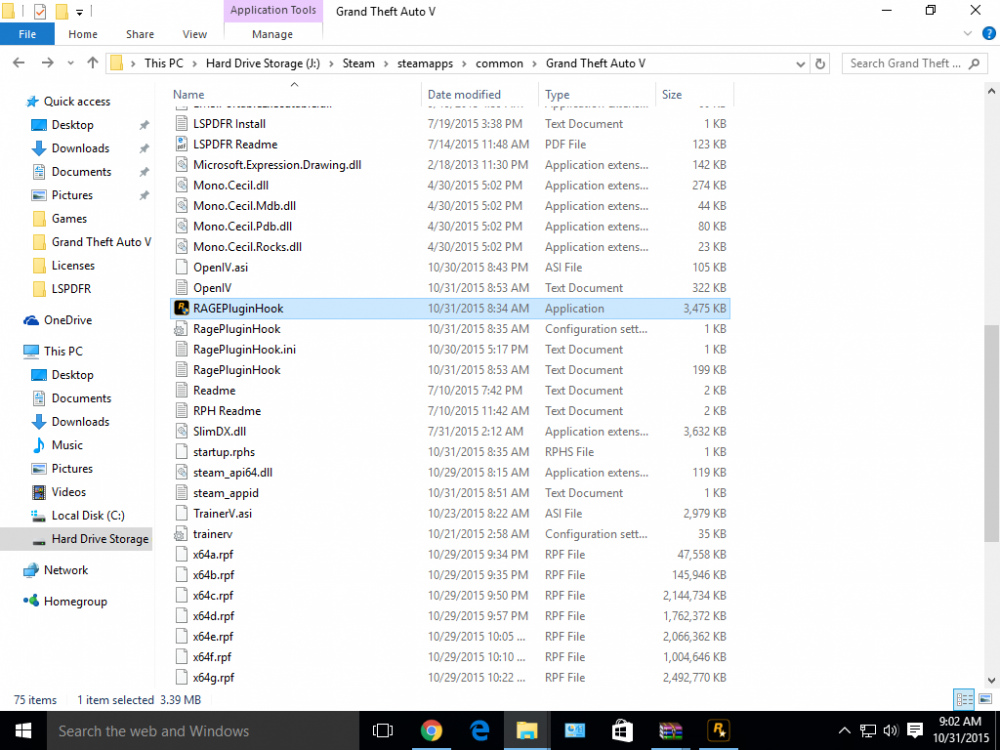1000x750 pixels.
Task: Open the recent locations dropdown arrow
Action: tap(70, 63)
